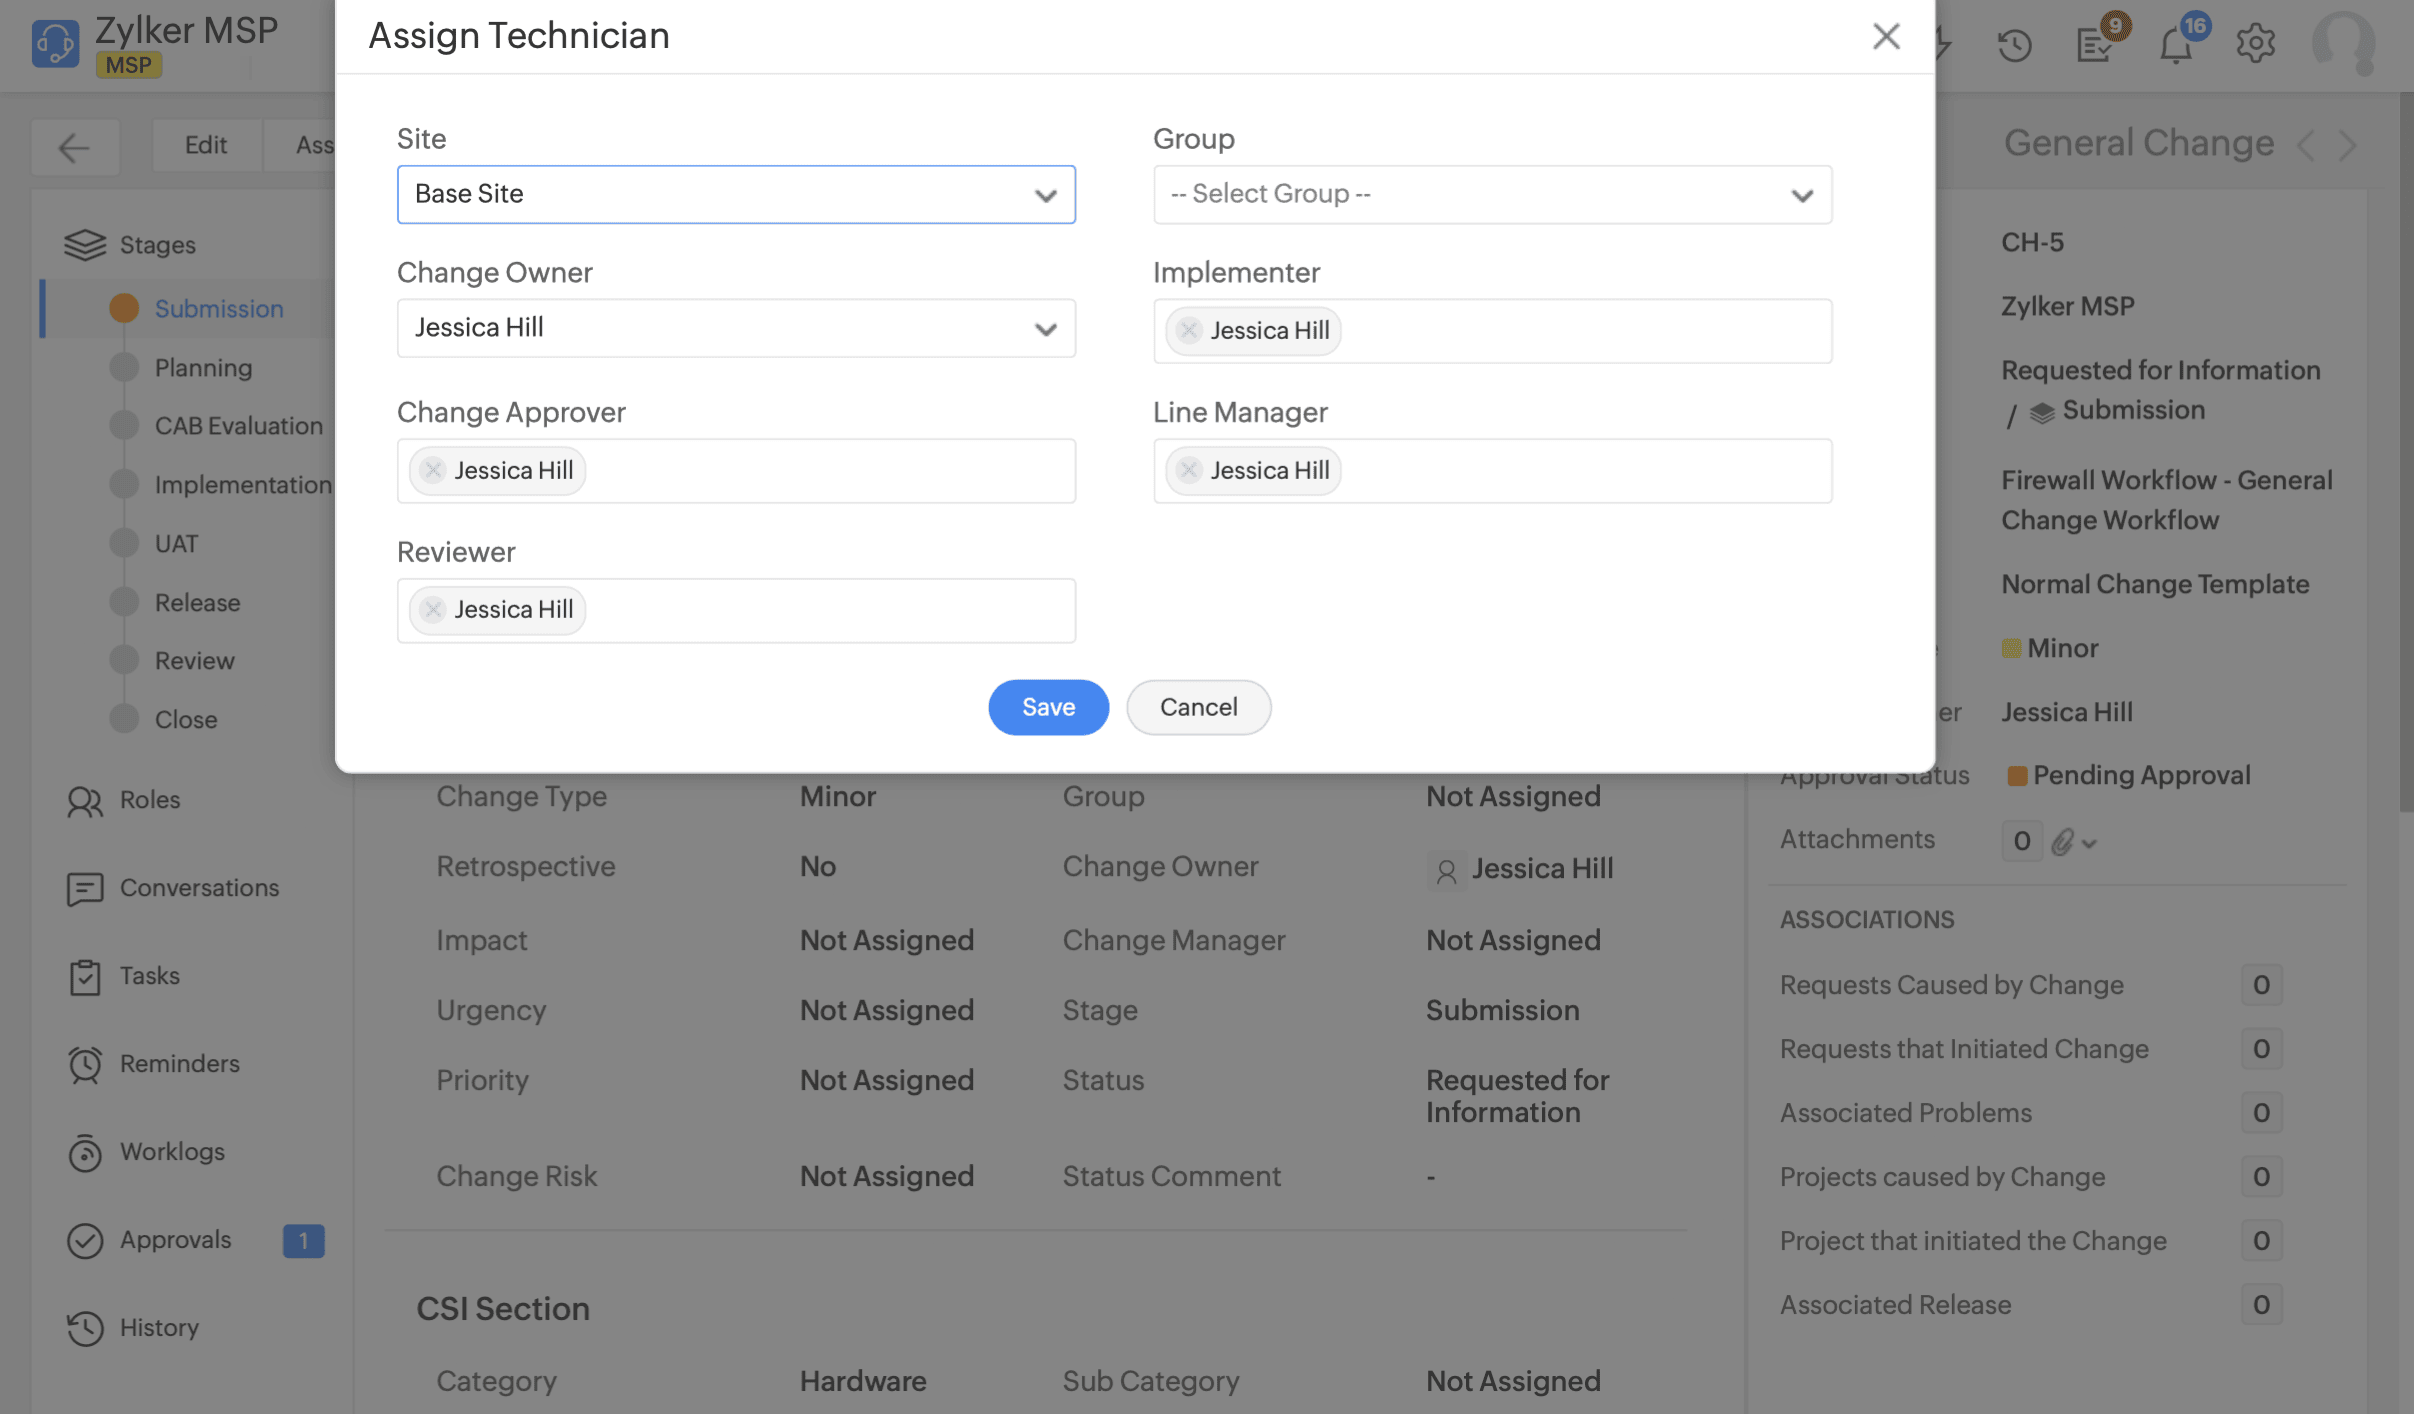Remove Jessica Hill from Change Approver

tap(433, 470)
